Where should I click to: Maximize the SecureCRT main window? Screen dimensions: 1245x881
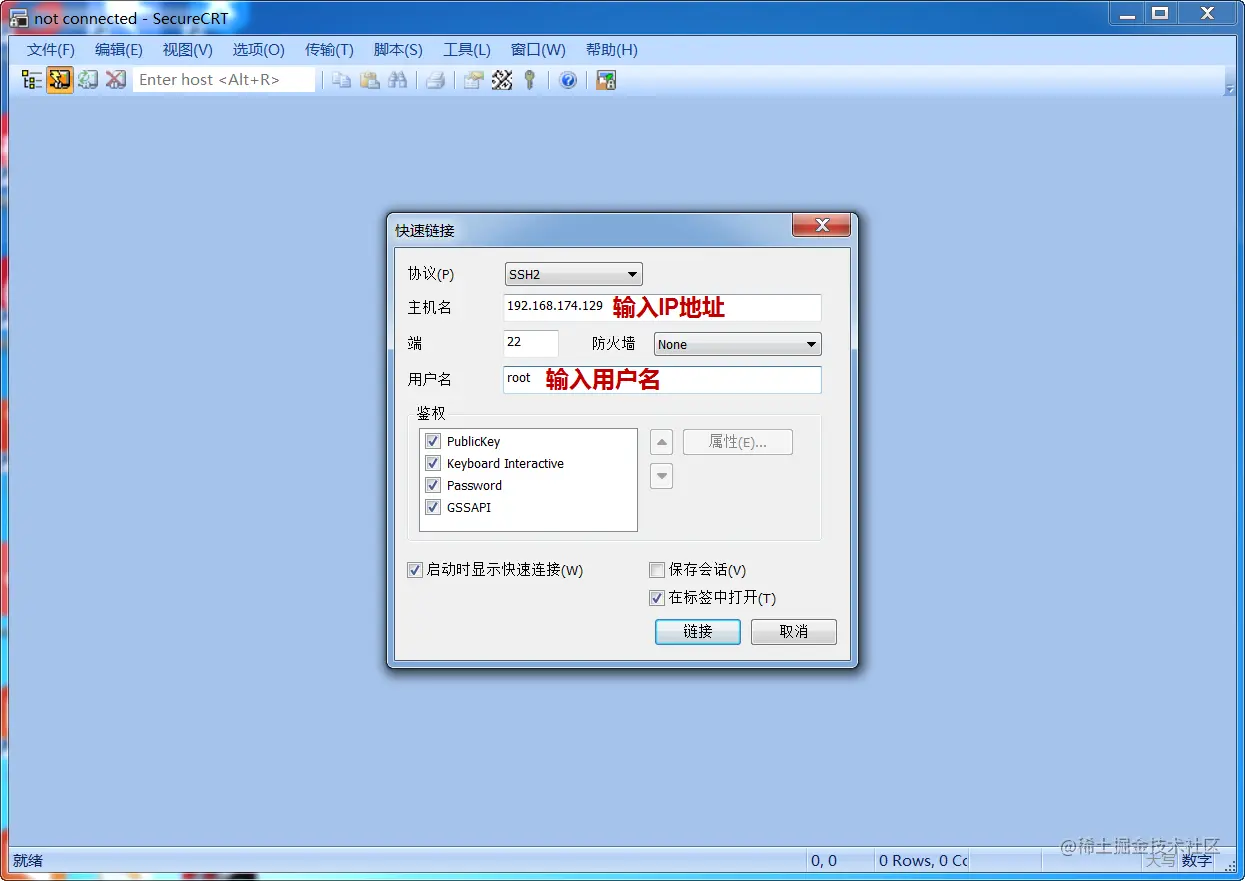[x=1160, y=13]
